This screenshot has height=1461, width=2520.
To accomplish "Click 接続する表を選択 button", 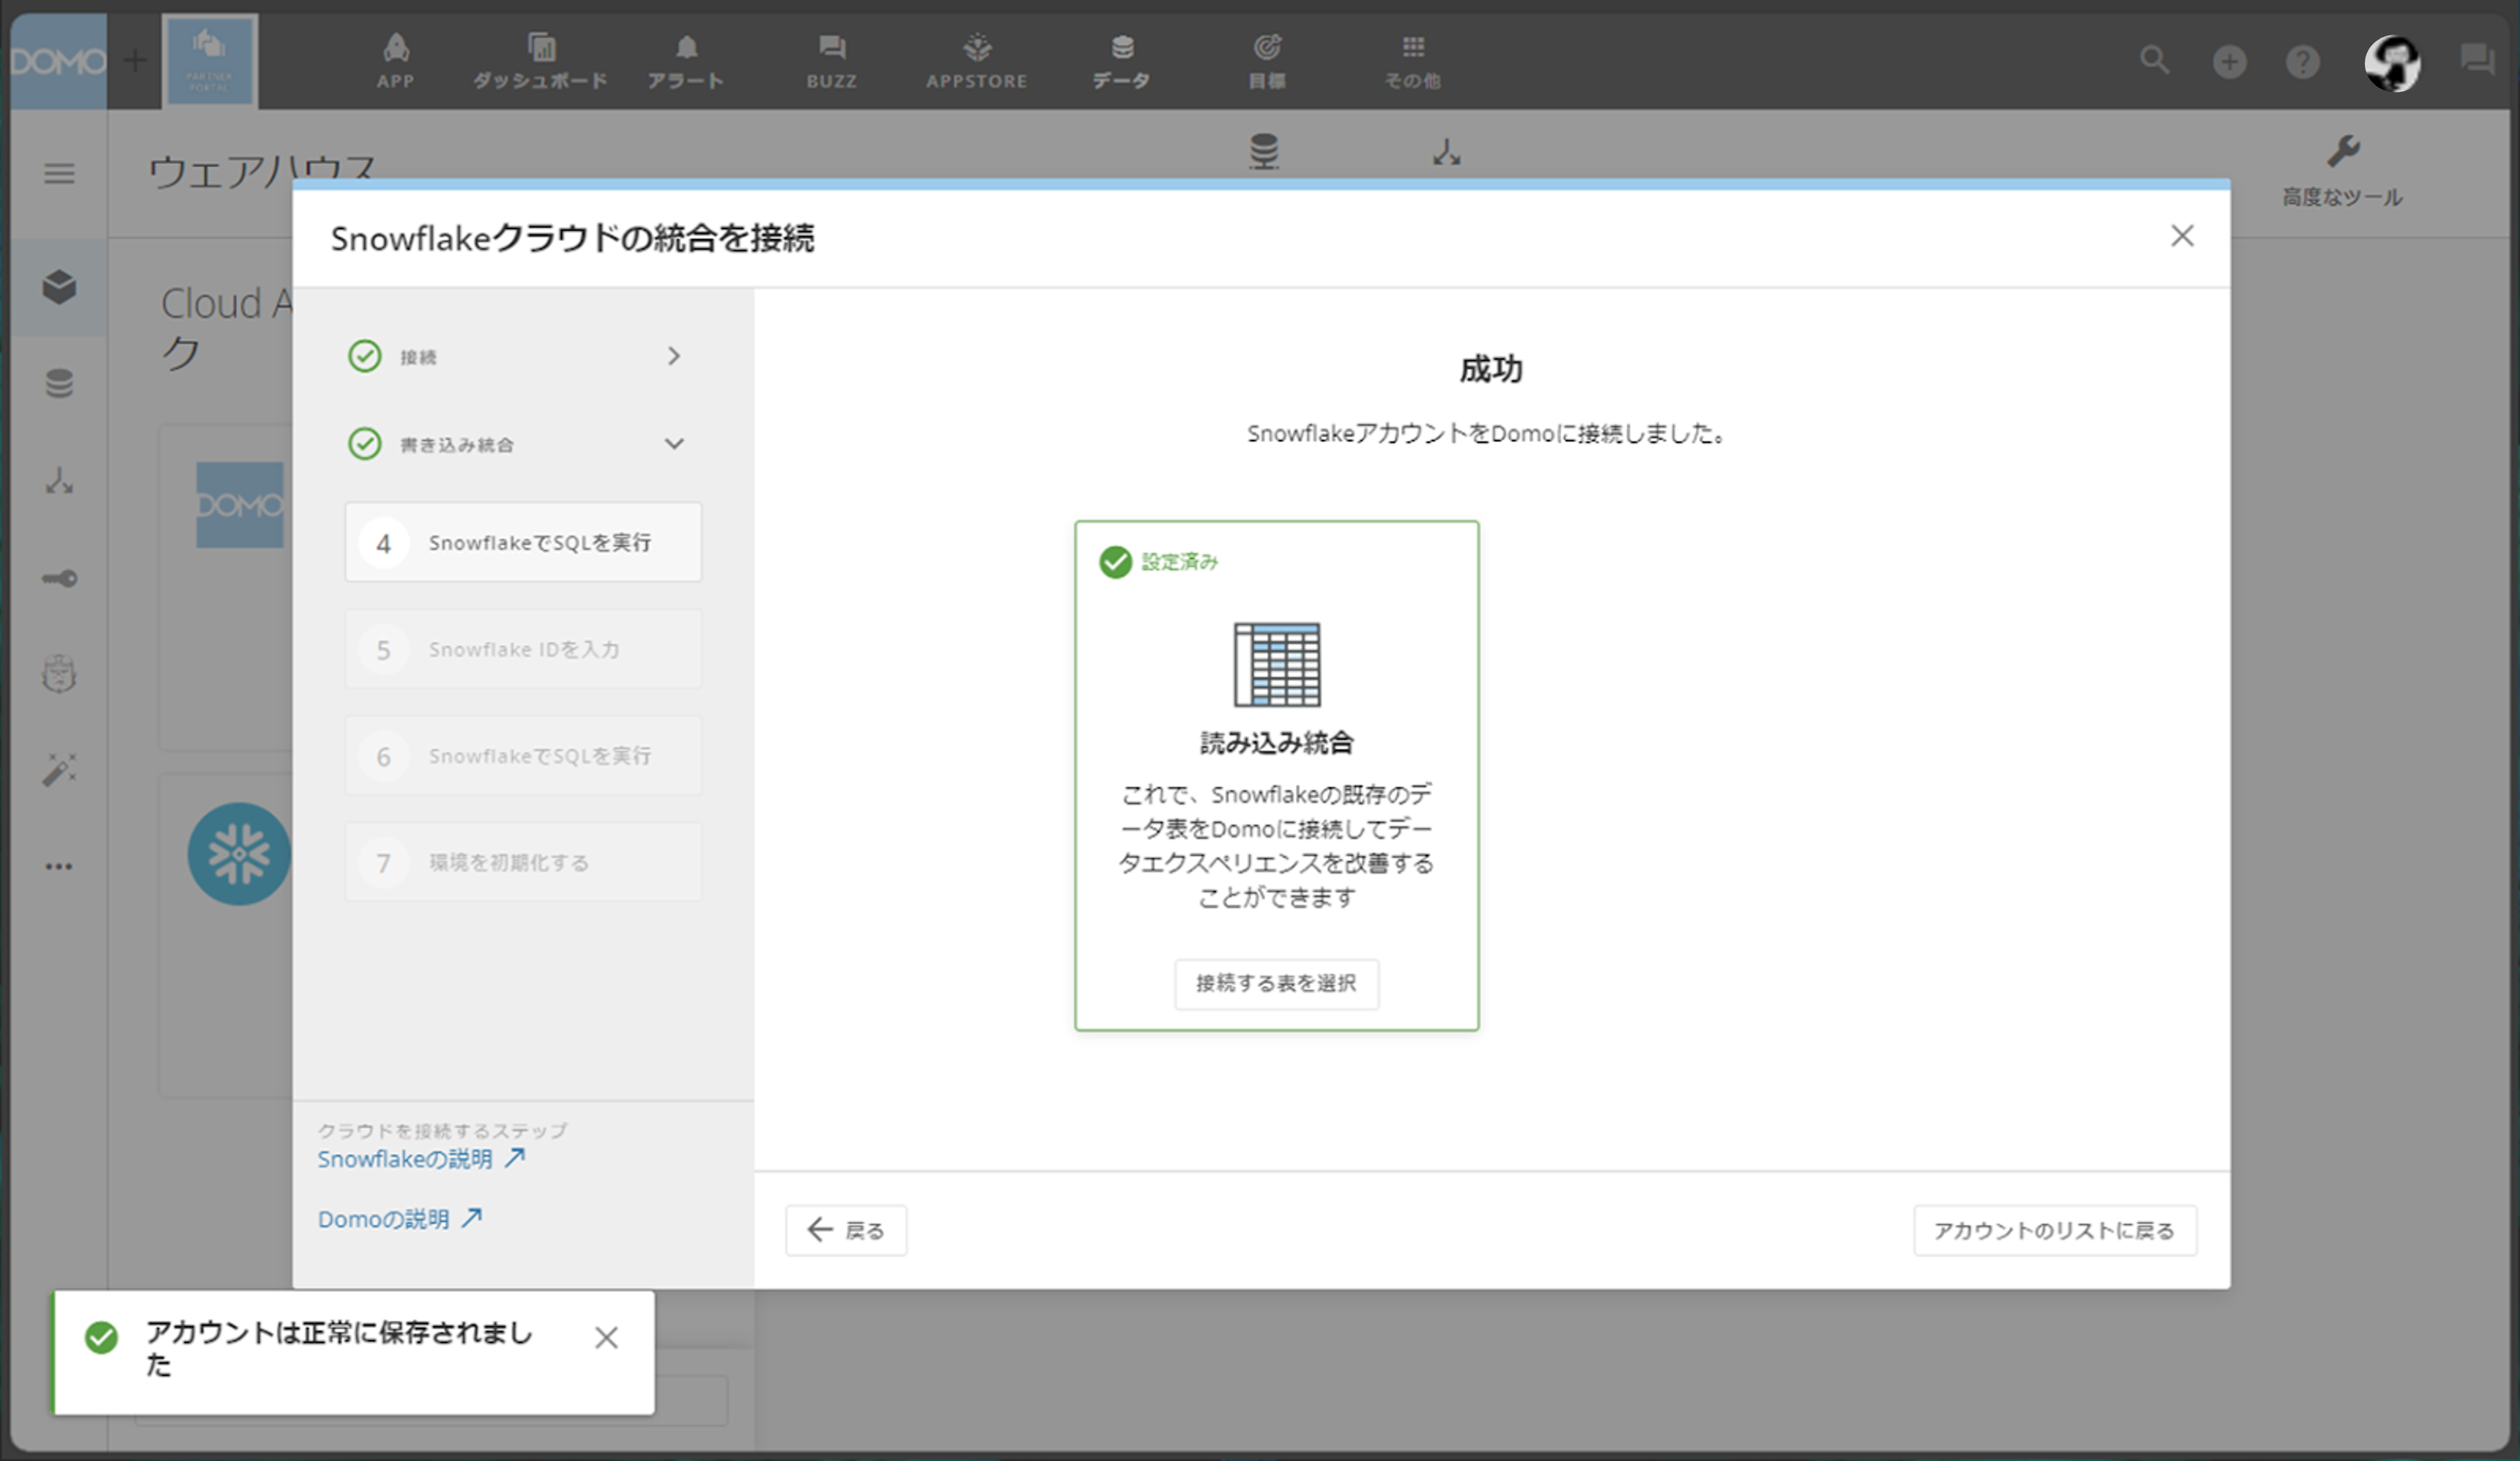I will (1276, 984).
